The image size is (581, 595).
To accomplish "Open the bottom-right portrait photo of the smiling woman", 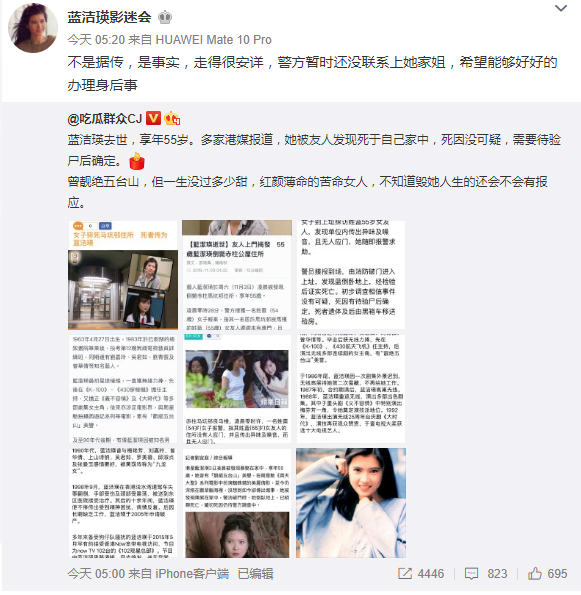I will tap(351, 503).
